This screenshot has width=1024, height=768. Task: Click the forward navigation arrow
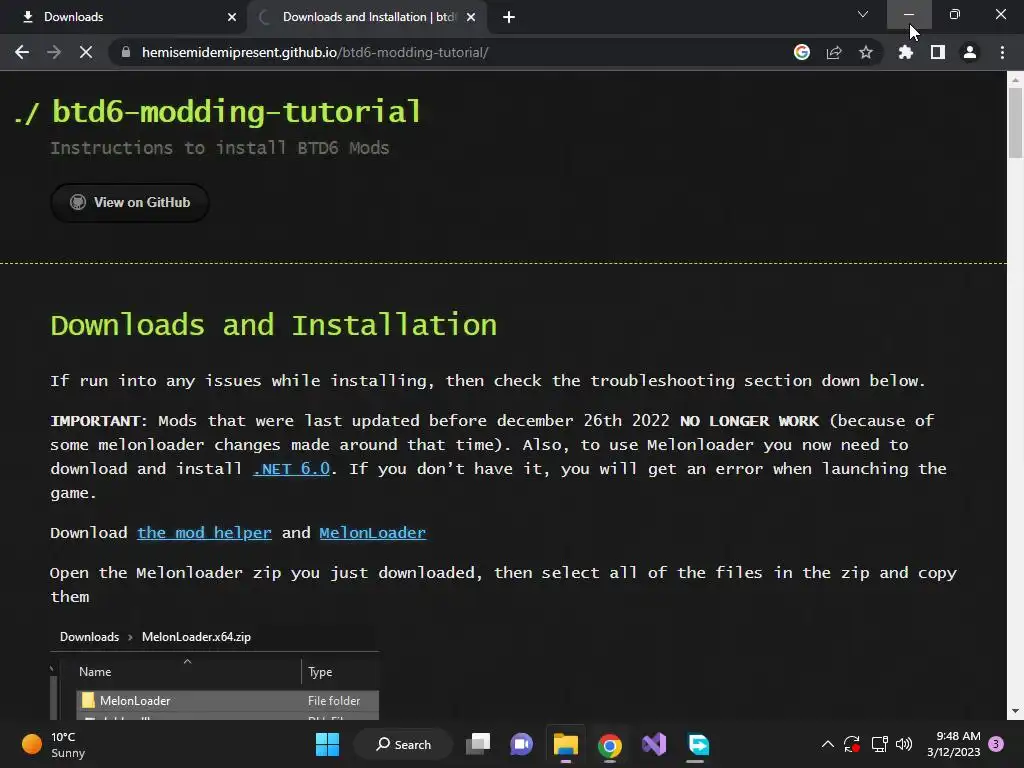(x=54, y=52)
